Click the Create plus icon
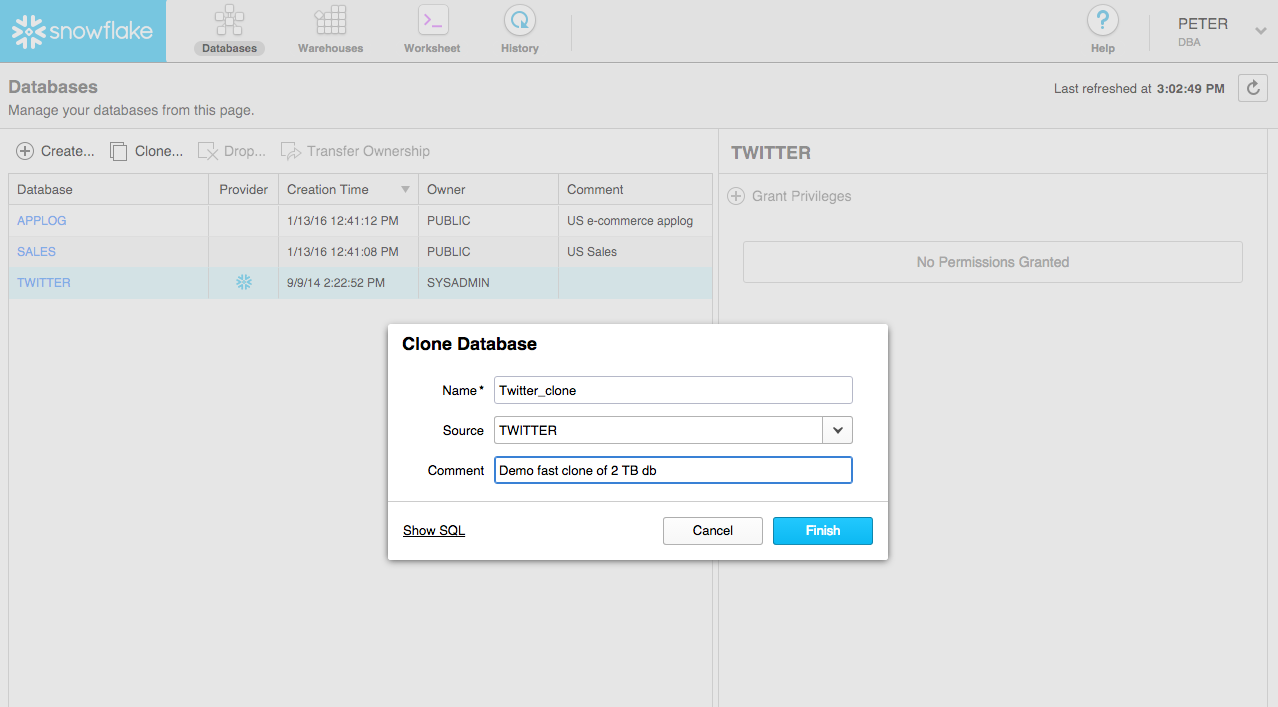This screenshot has width=1278, height=707. click(25, 151)
